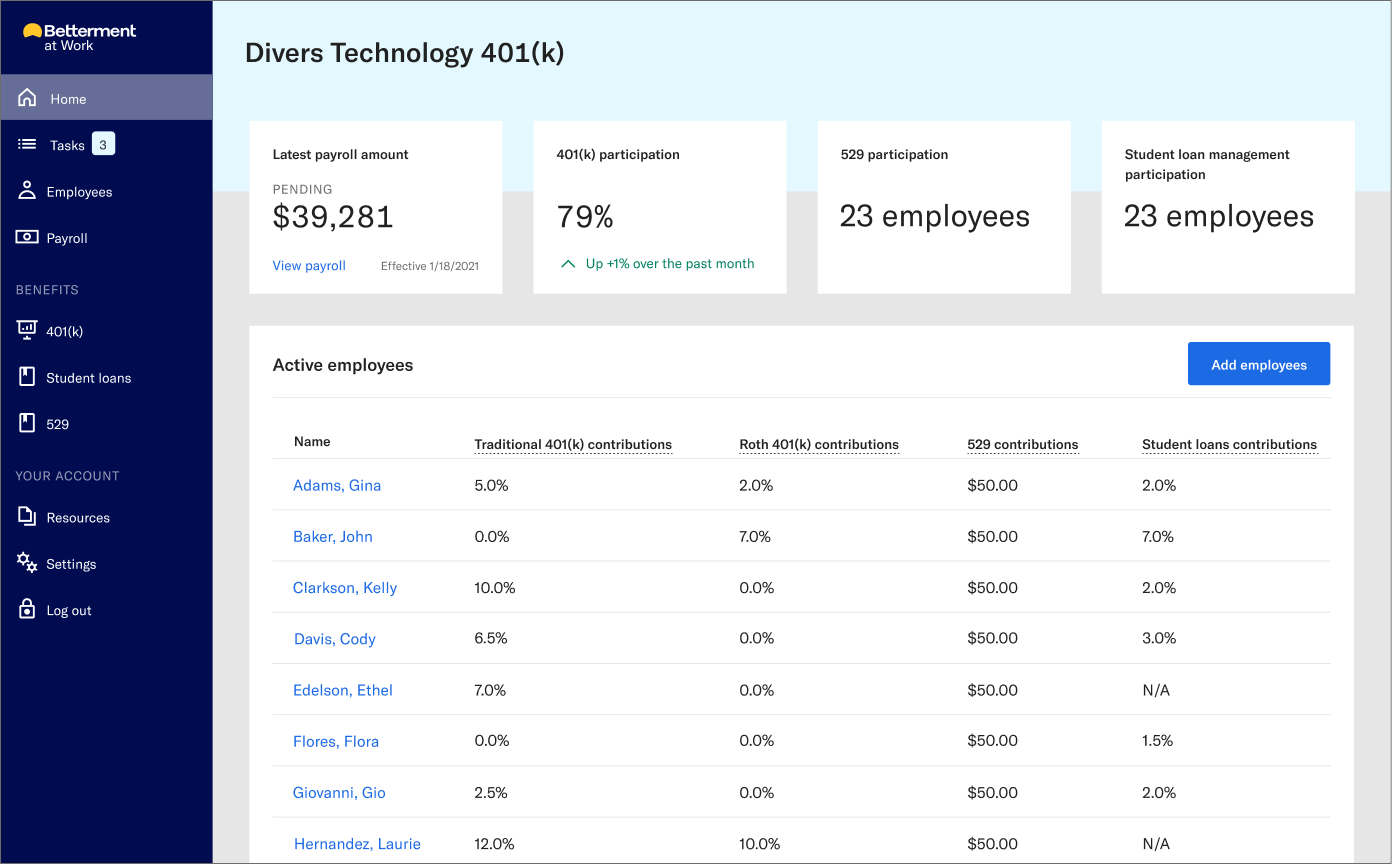The width and height of the screenshot is (1392, 864).
Task: Click the Settings gears icon
Action: point(27,563)
